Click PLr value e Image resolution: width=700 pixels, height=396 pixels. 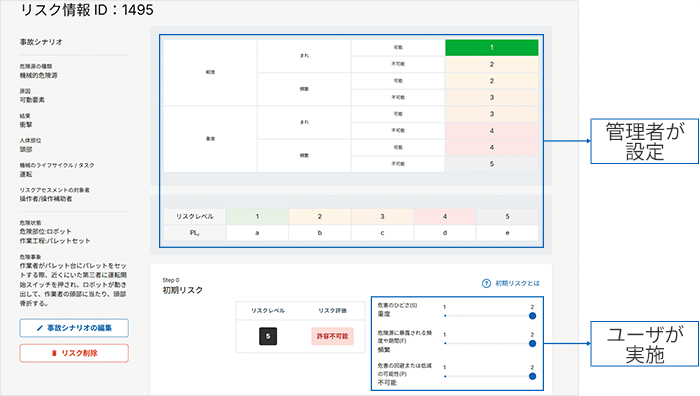tap(507, 233)
